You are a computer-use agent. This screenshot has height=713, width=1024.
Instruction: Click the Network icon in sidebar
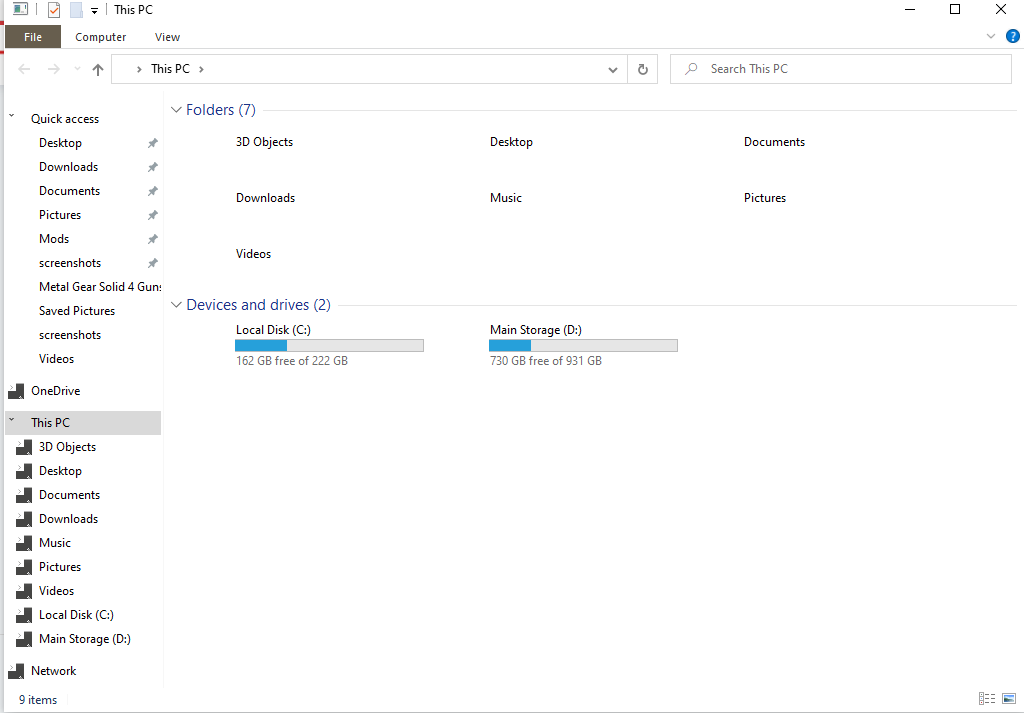point(16,671)
